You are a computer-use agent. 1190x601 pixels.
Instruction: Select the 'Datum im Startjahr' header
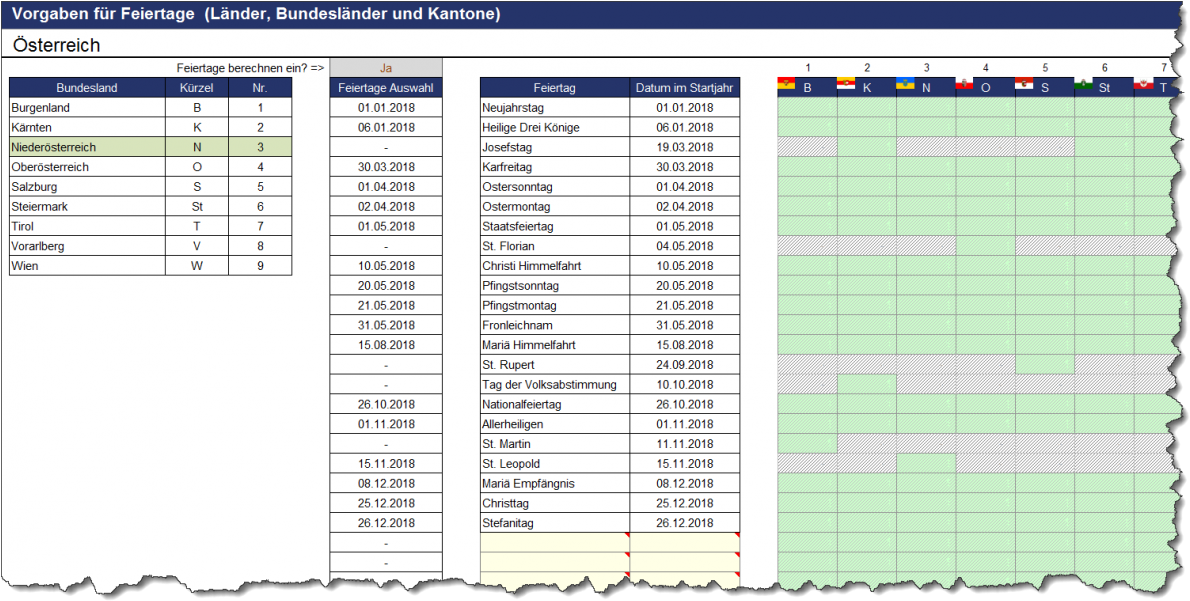coord(685,88)
